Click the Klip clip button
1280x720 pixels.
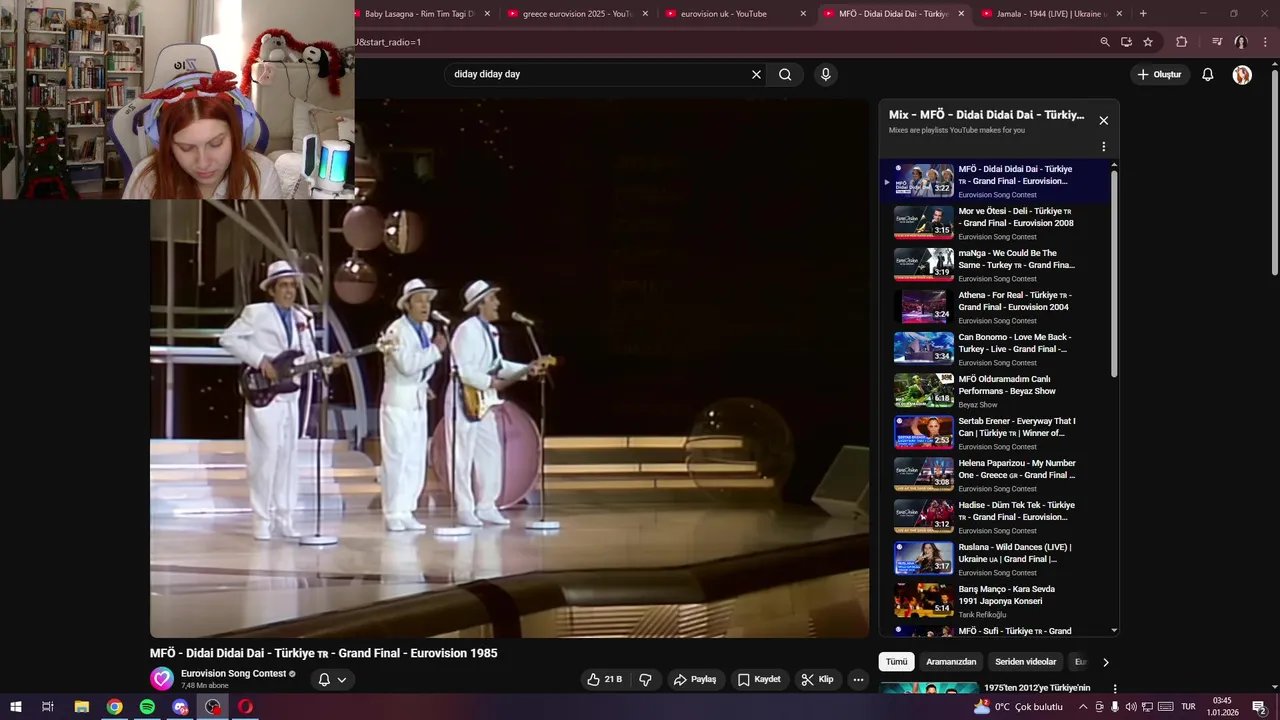click(x=817, y=680)
